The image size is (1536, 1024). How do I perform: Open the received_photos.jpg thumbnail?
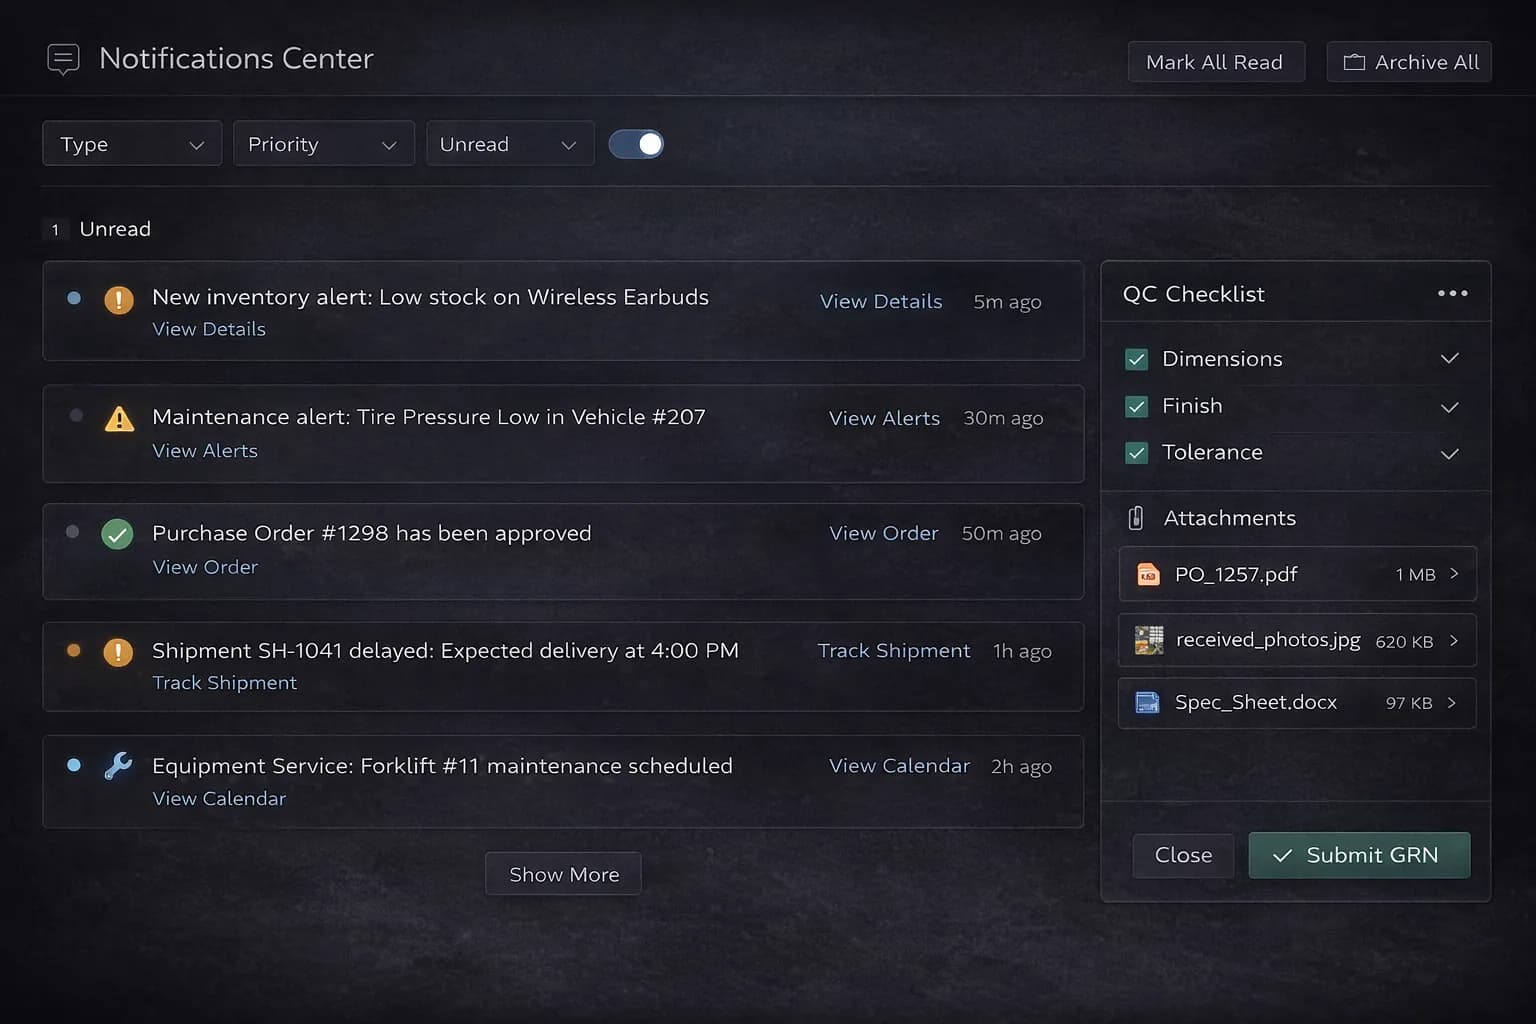pos(1149,640)
